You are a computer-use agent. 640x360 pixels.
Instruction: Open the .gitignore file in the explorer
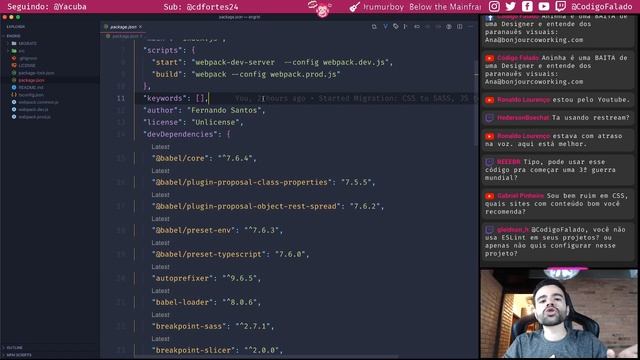(x=28, y=58)
